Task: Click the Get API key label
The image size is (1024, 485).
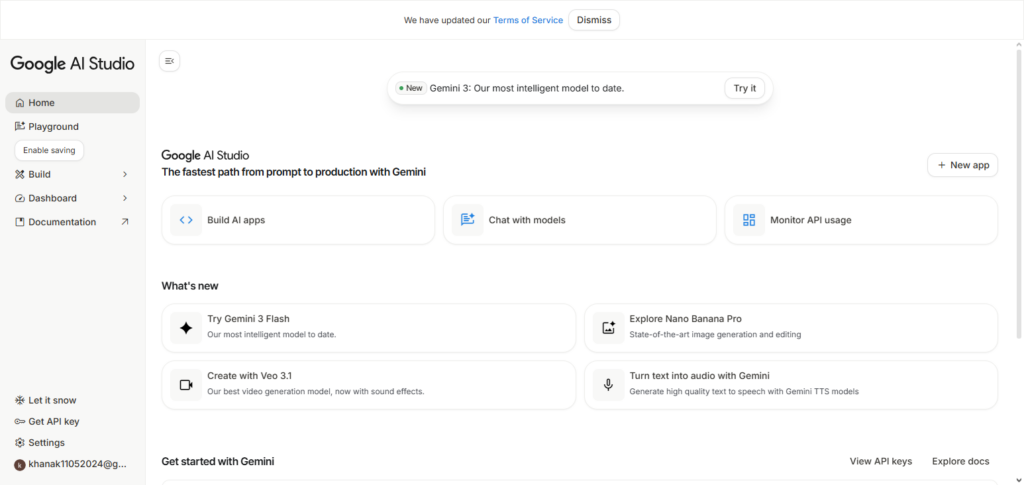Action: tap(54, 422)
